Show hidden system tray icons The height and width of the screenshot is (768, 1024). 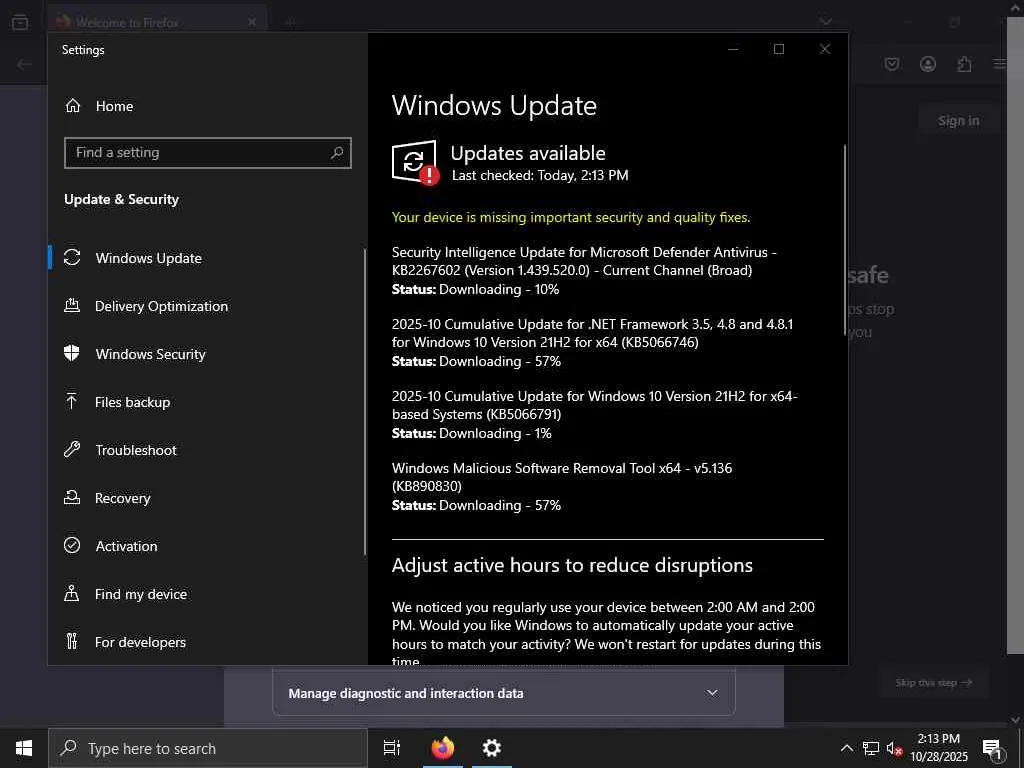pyautogui.click(x=846, y=748)
